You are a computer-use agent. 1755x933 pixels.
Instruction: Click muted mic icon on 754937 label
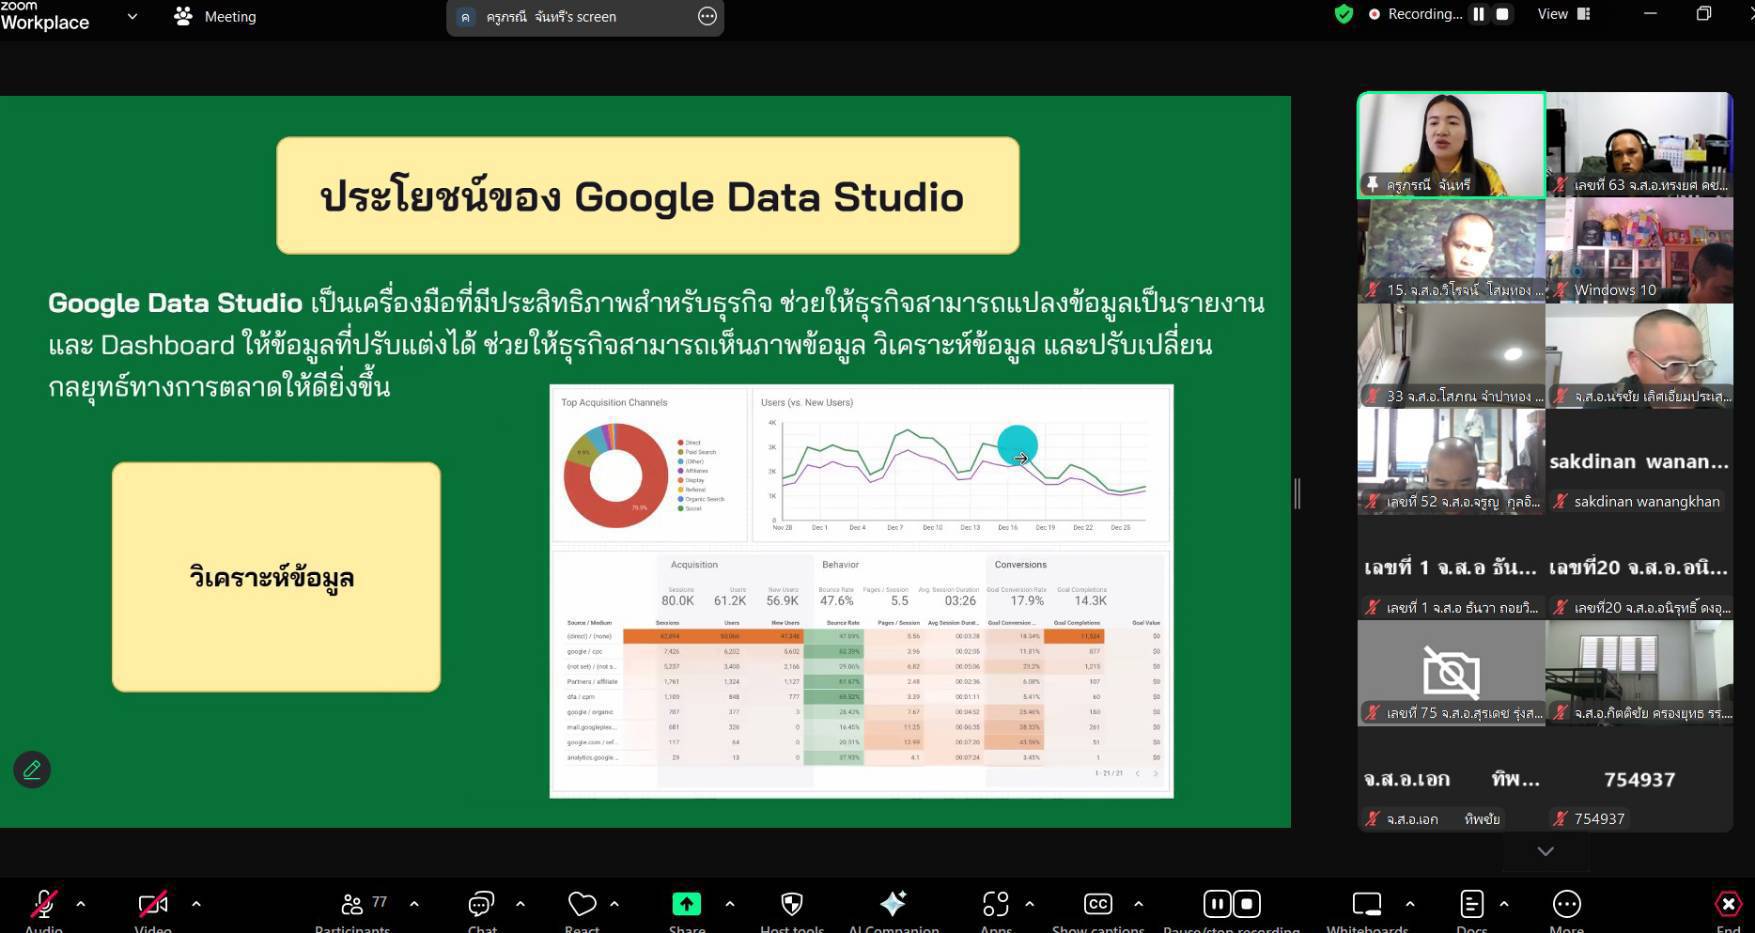1560,818
